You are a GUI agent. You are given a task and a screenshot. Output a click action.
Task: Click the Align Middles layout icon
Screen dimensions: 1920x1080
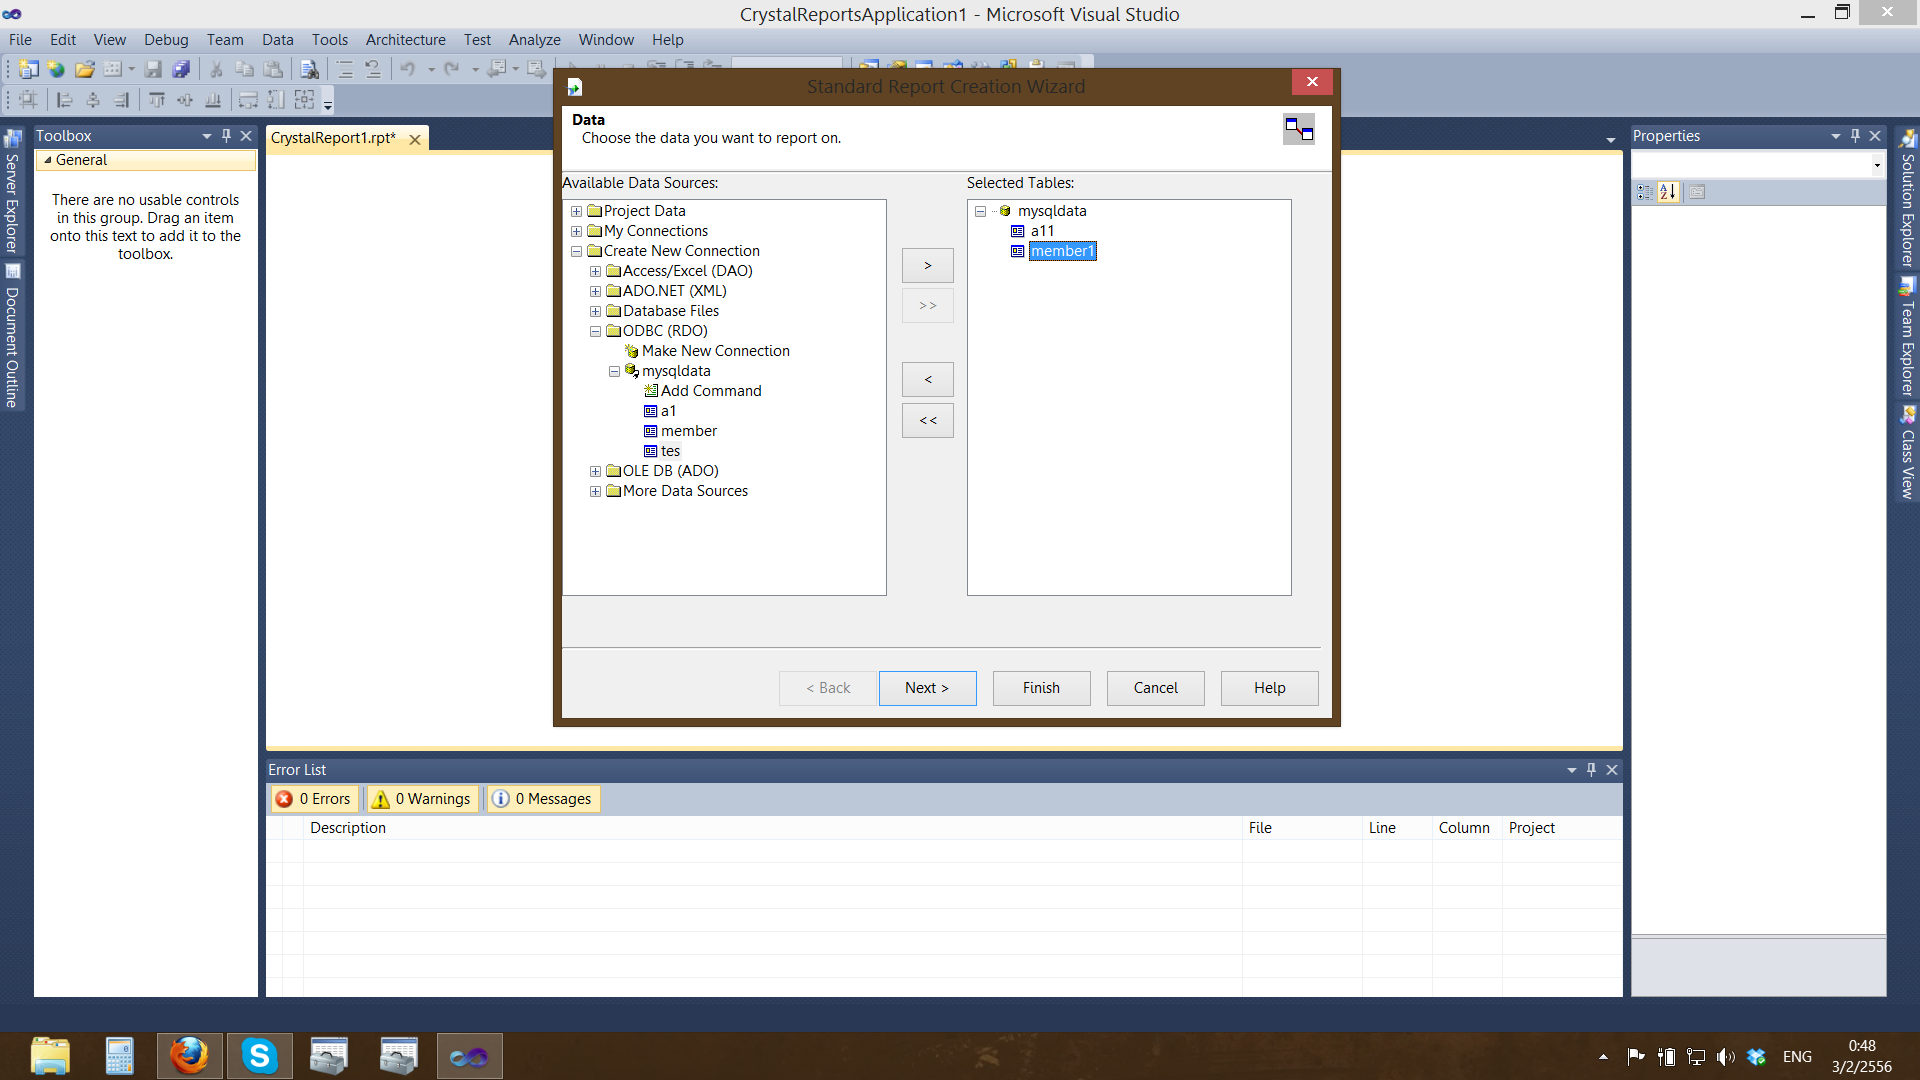[x=185, y=100]
